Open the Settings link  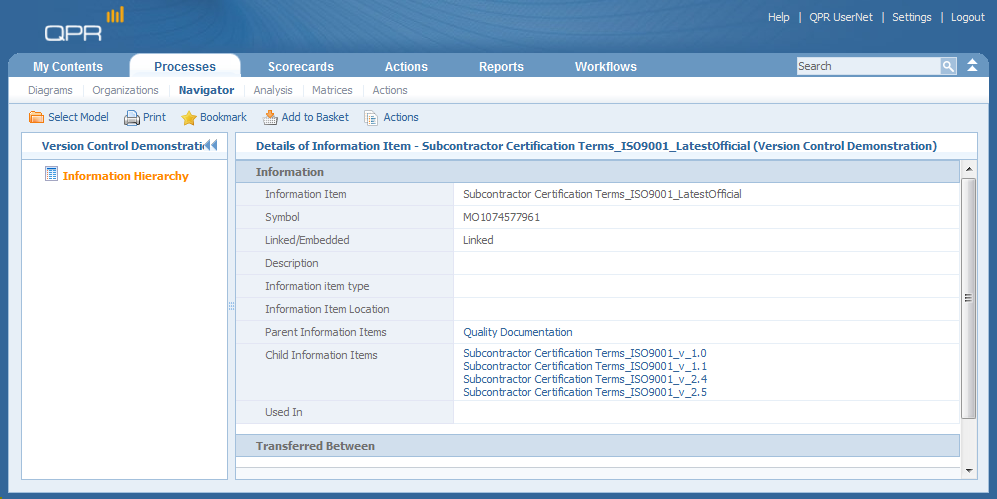coord(911,17)
